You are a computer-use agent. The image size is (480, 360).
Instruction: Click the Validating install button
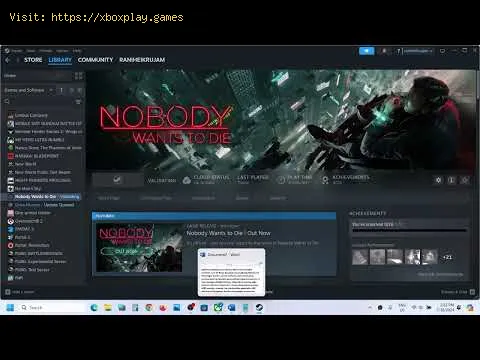pos(117,180)
